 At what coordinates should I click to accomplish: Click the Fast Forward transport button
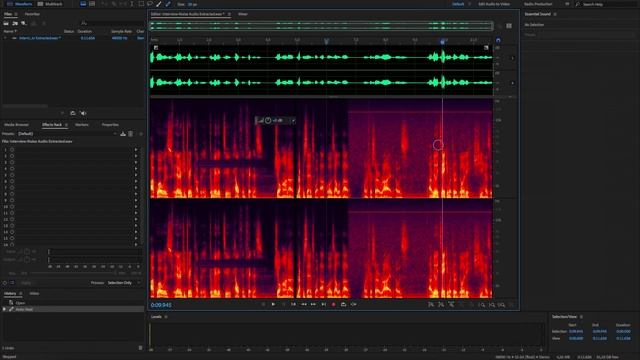[x=313, y=304]
